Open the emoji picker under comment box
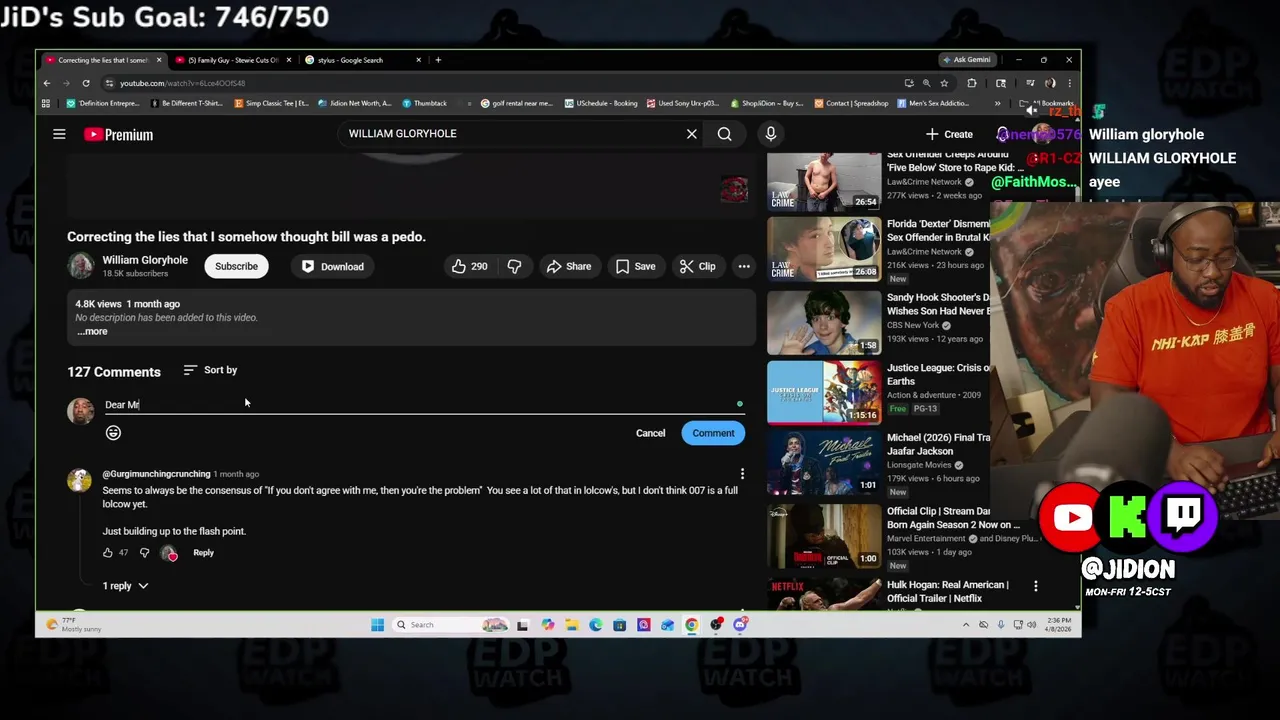This screenshot has height=720, width=1280. pyautogui.click(x=113, y=433)
